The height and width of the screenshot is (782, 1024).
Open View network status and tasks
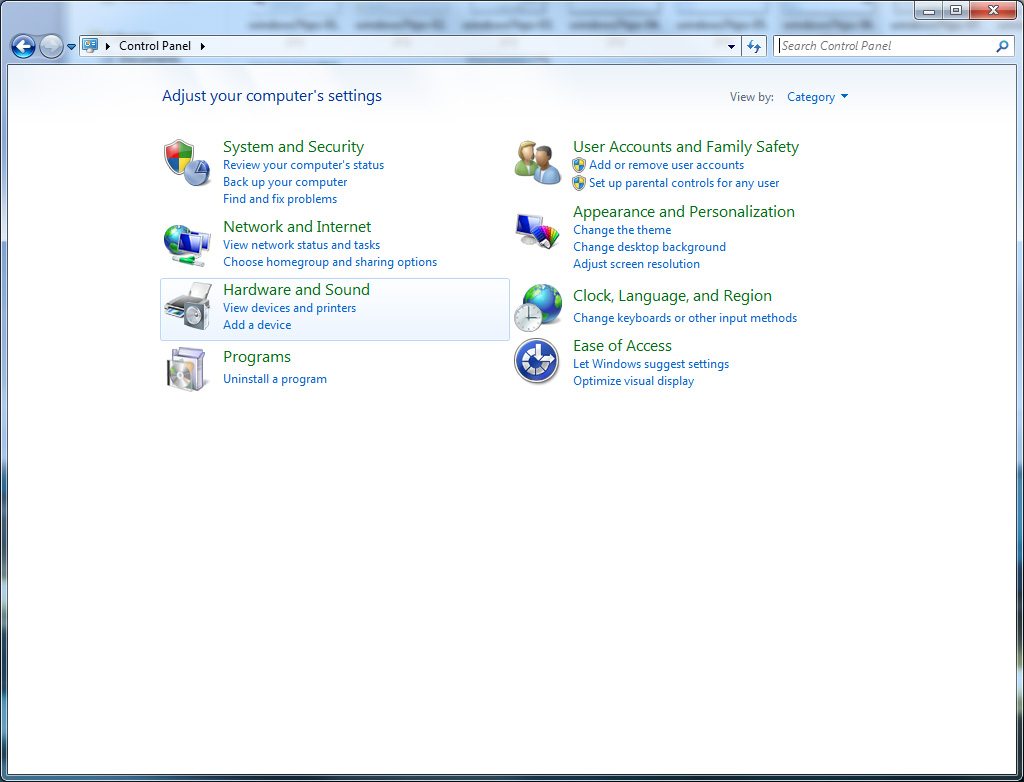(302, 245)
